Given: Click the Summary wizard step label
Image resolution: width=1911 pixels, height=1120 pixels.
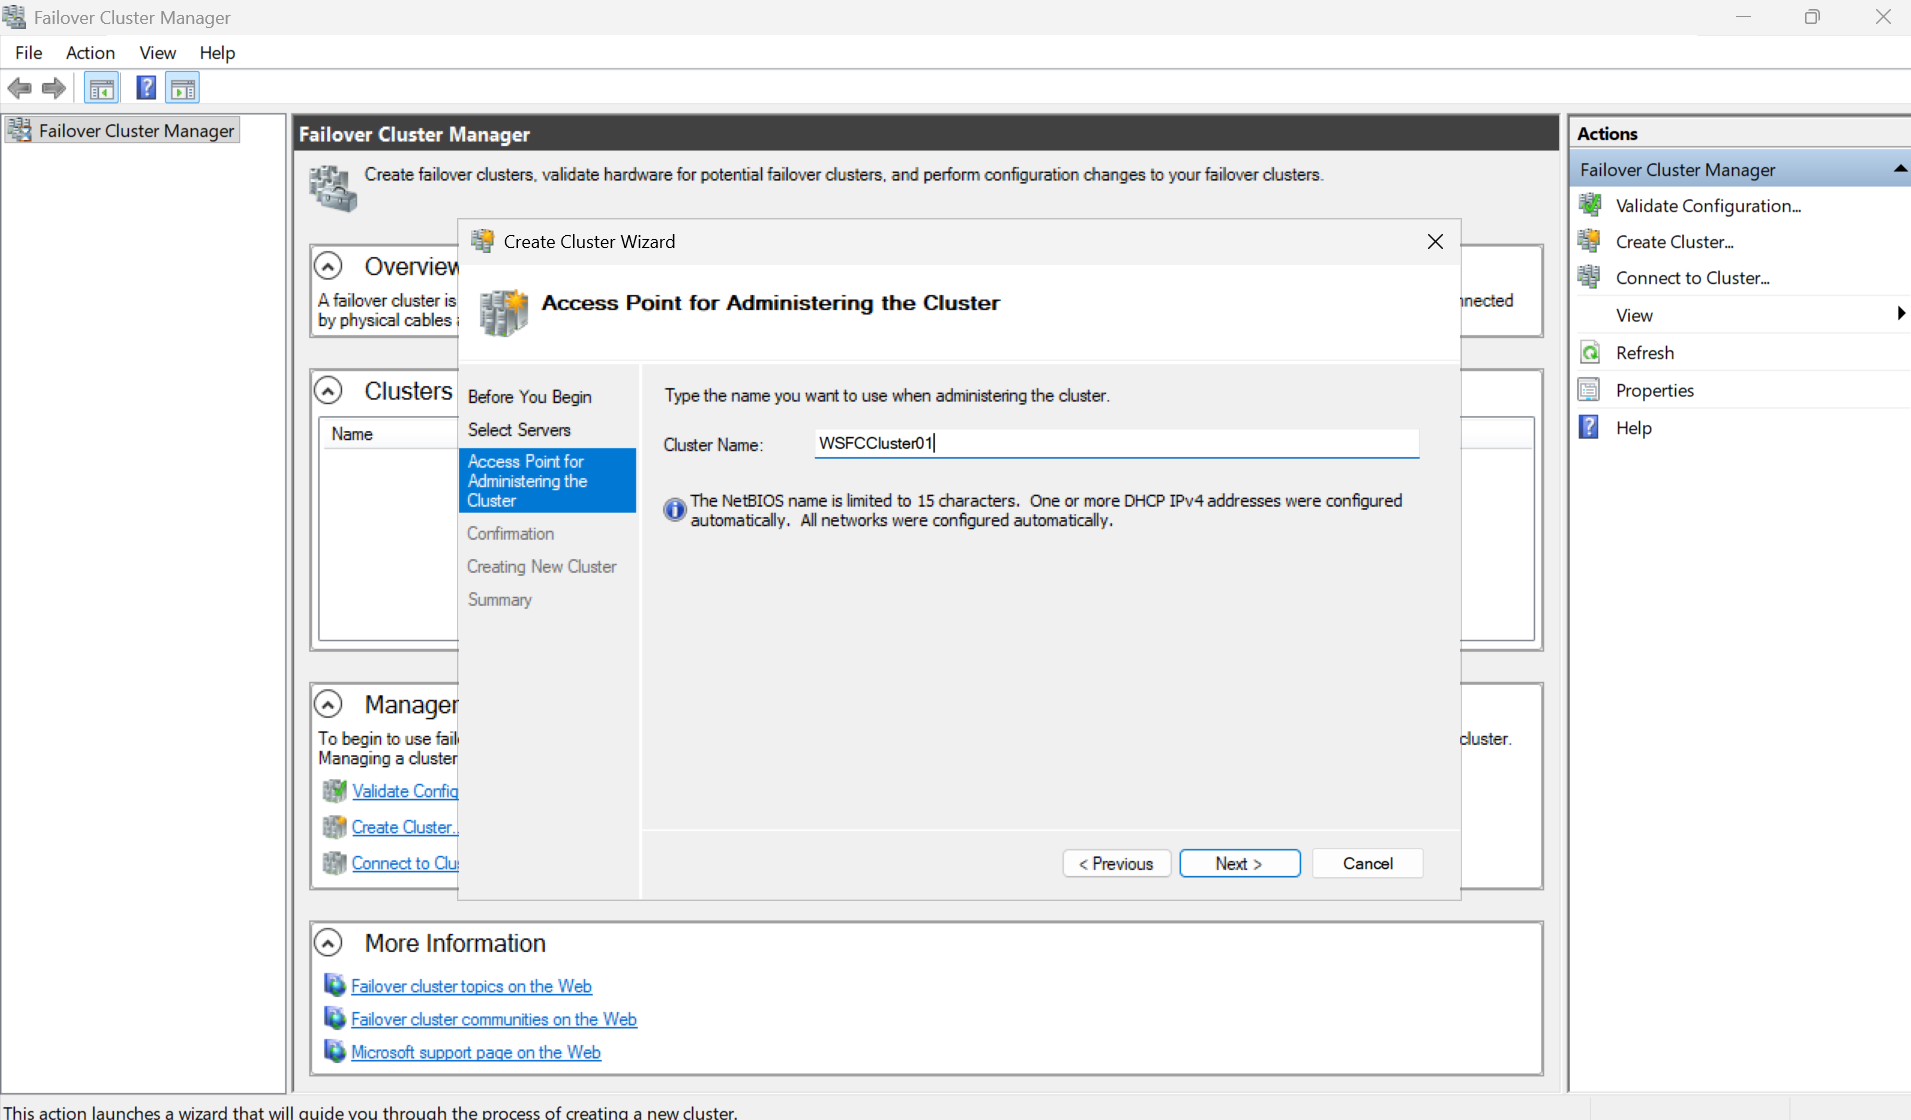Looking at the screenshot, I should click(499, 600).
